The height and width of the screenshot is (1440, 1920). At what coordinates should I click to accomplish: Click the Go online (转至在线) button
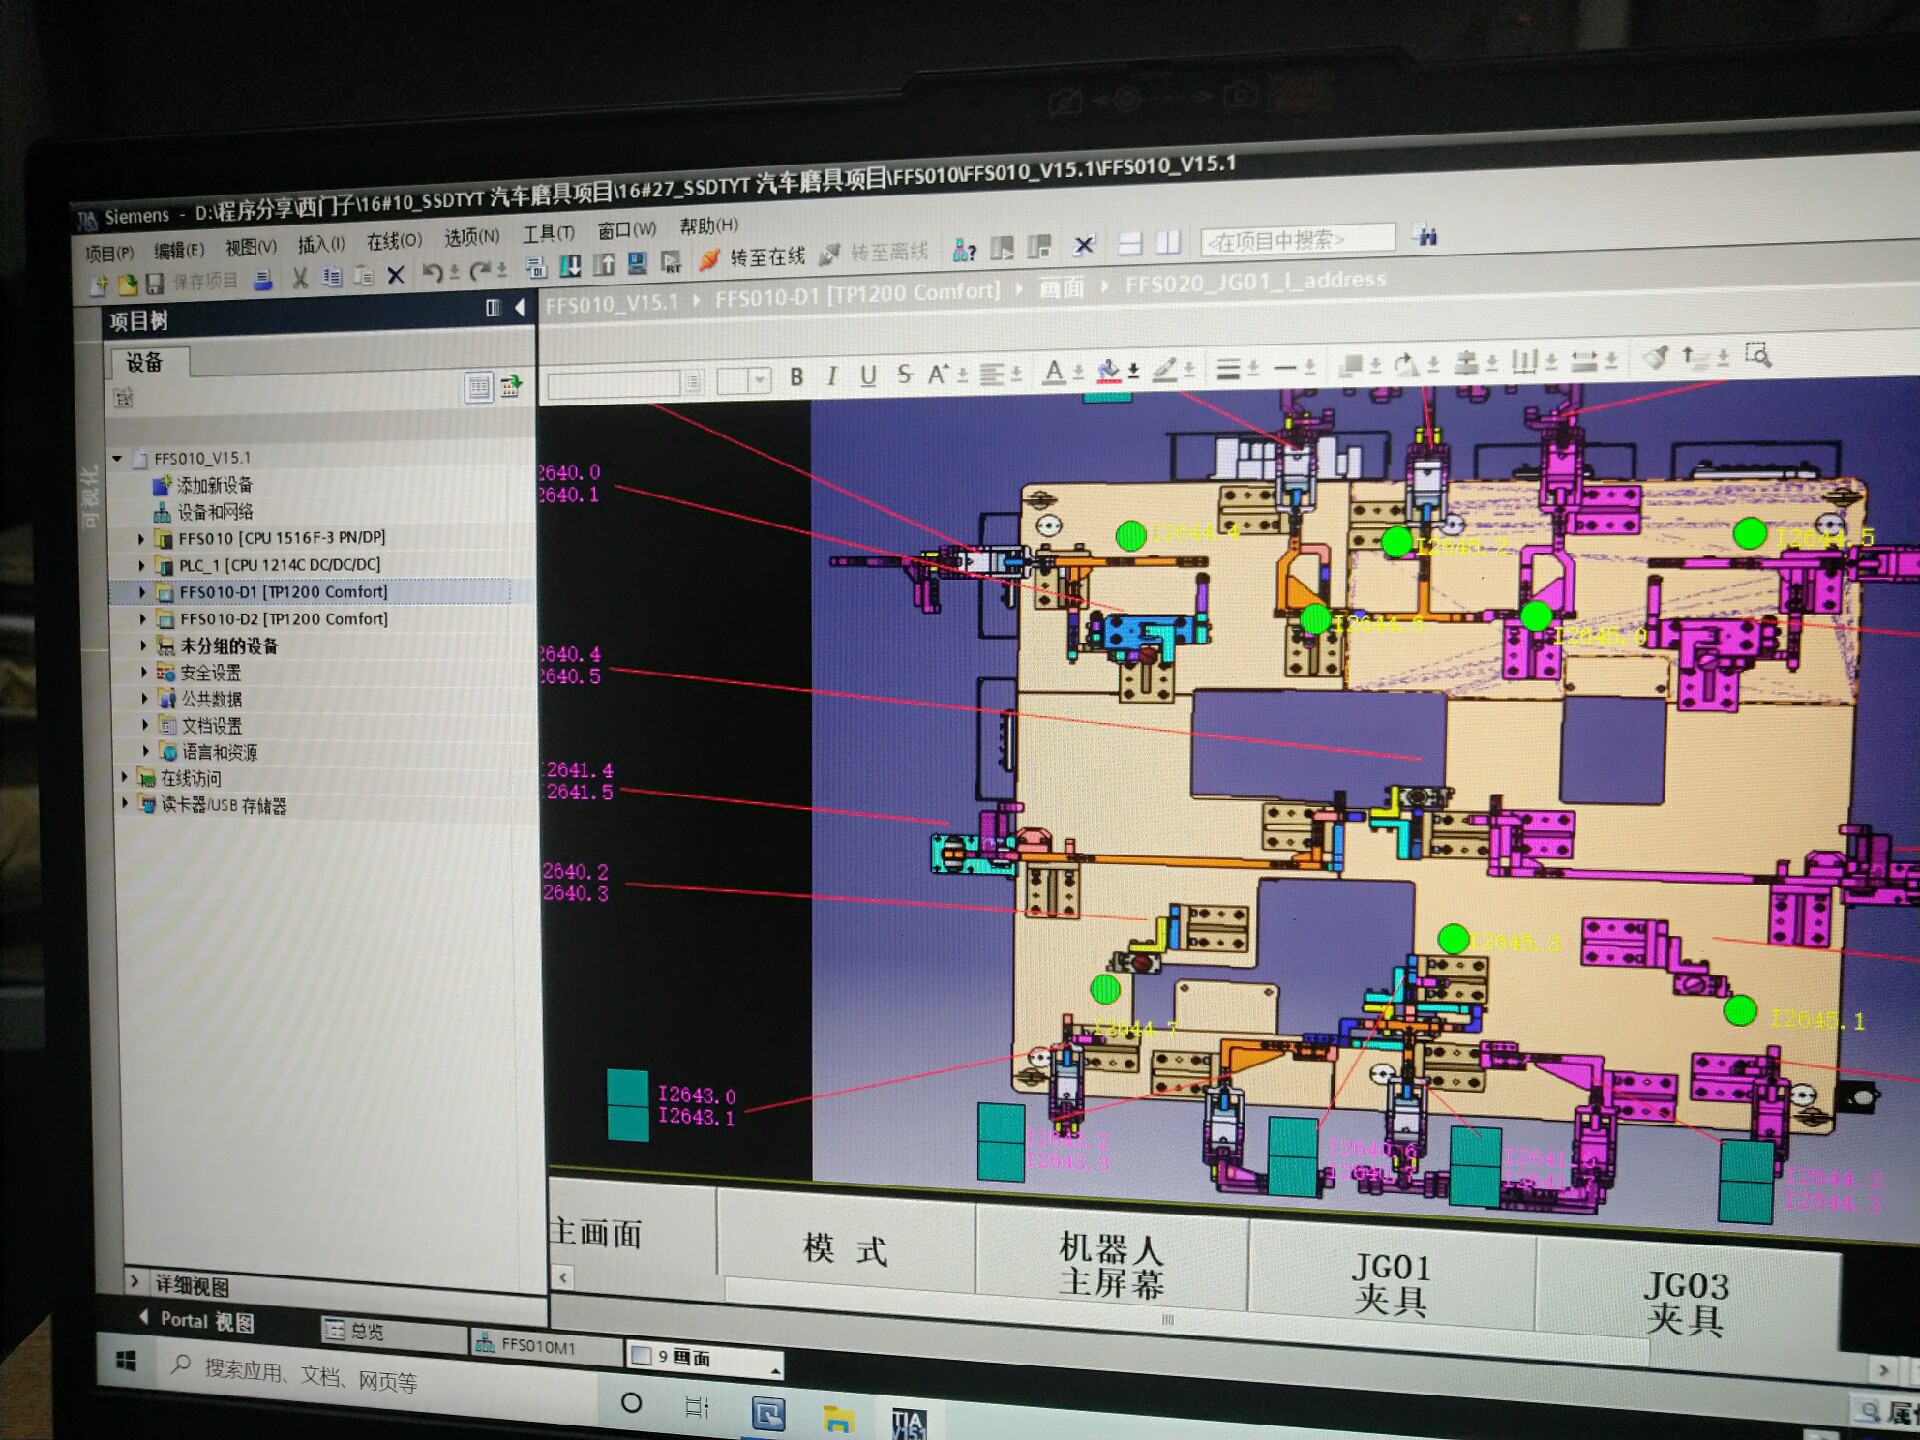767,258
